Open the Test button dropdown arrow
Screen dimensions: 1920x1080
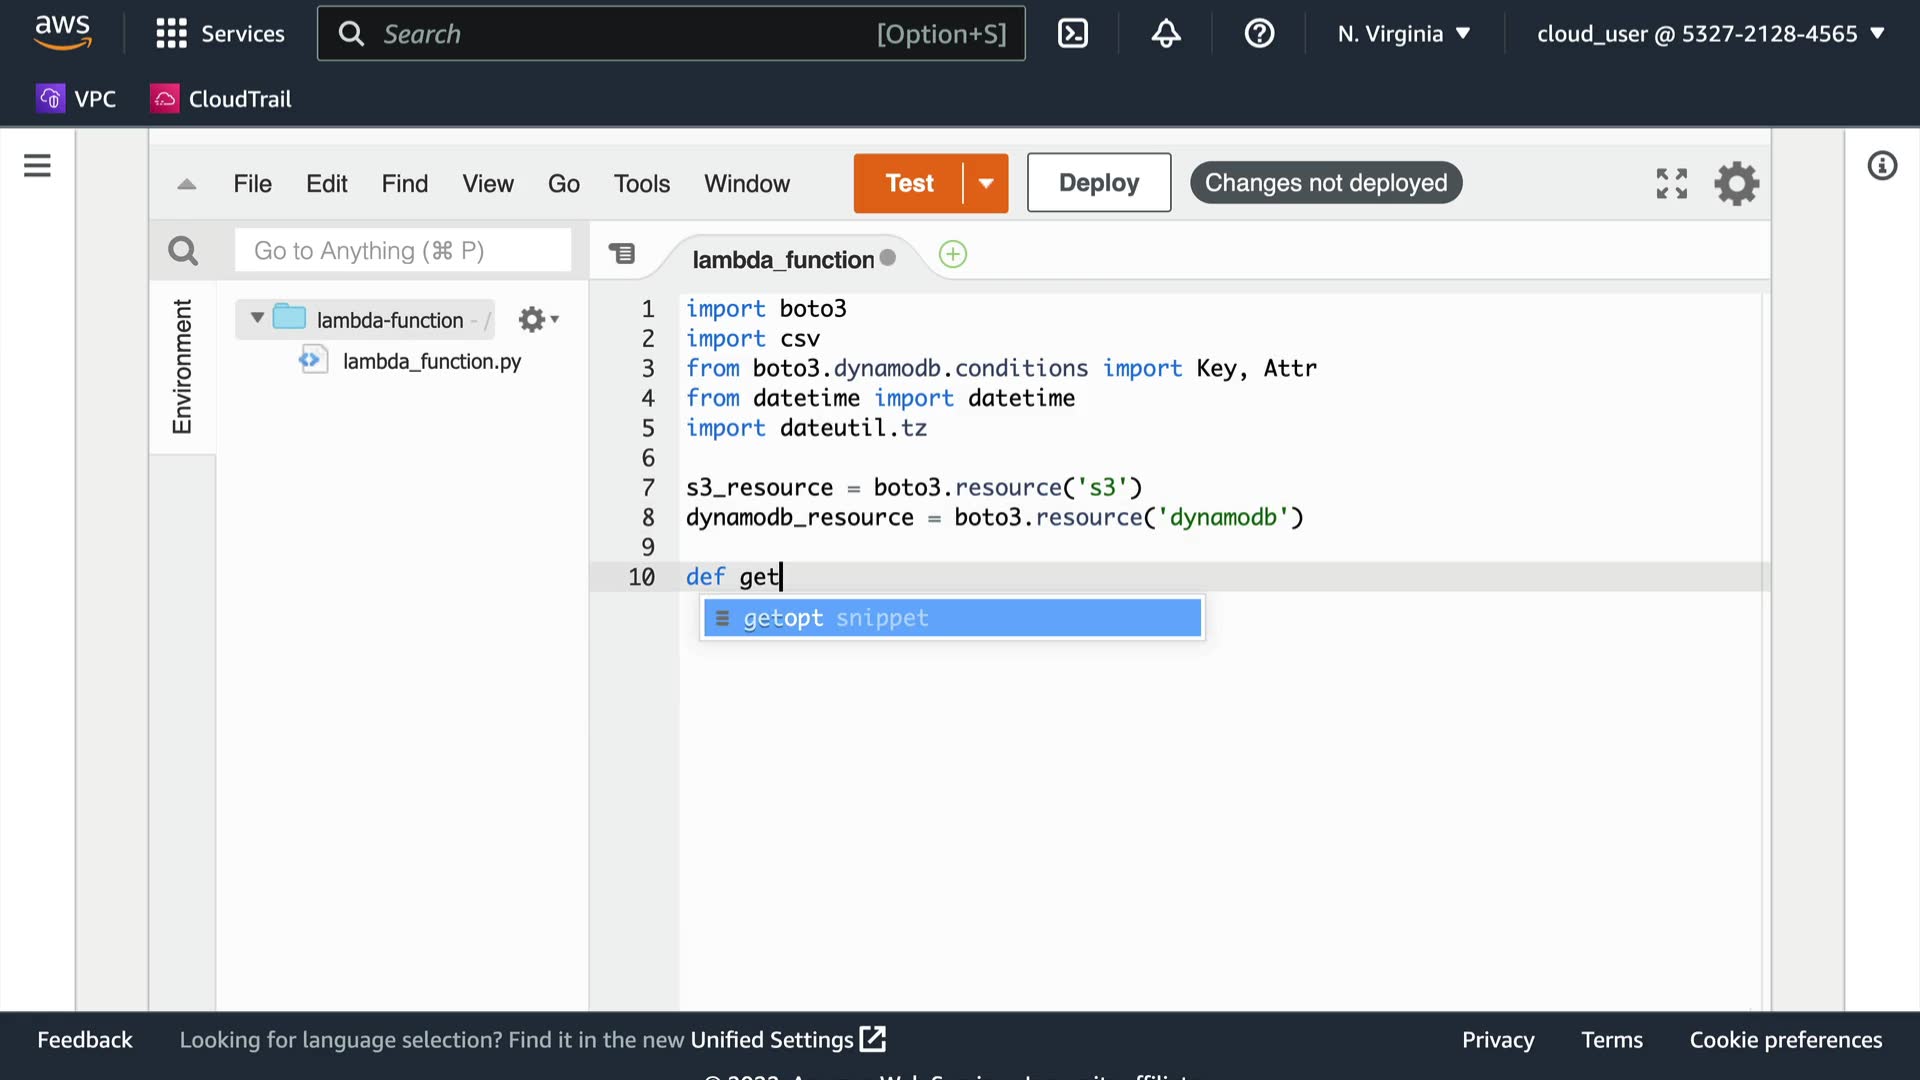point(986,183)
